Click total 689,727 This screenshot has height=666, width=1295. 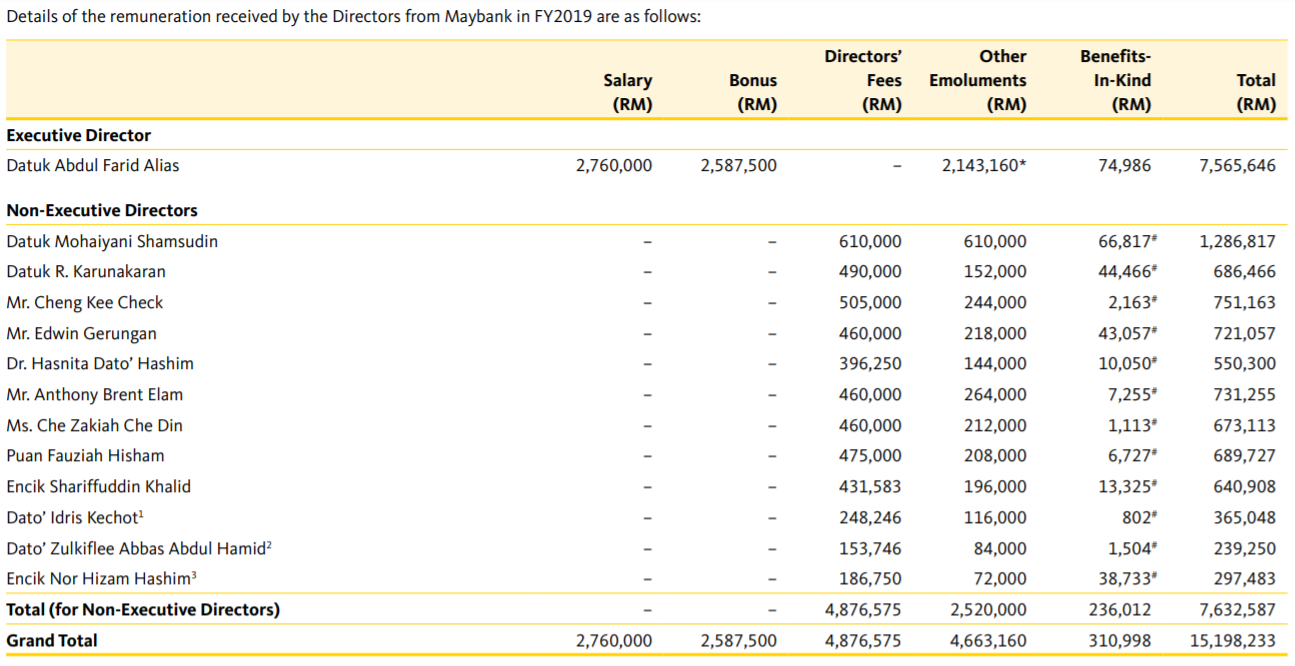[x=1245, y=455]
